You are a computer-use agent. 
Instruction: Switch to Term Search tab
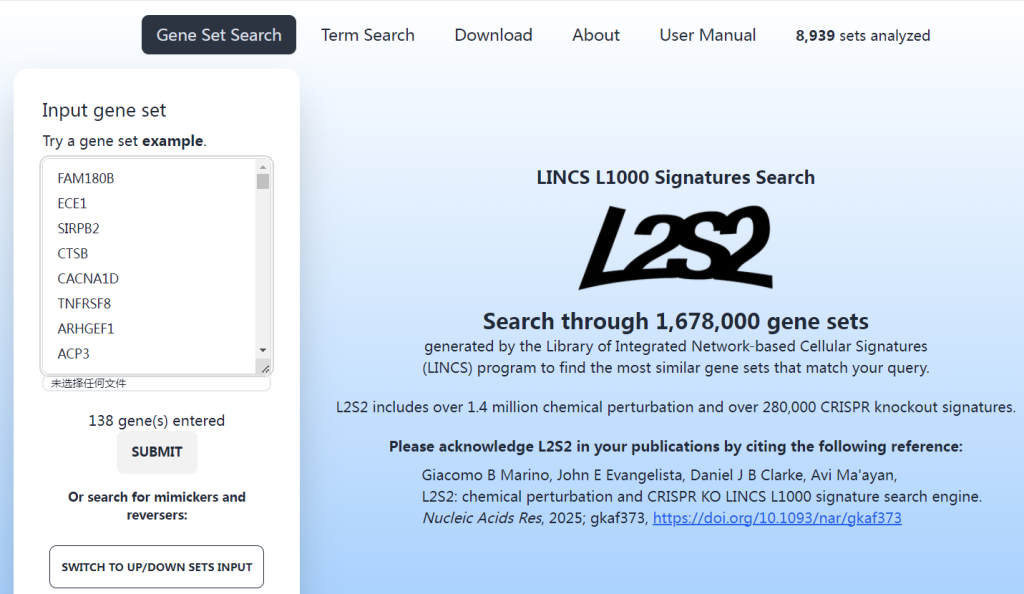click(x=368, y=35)
